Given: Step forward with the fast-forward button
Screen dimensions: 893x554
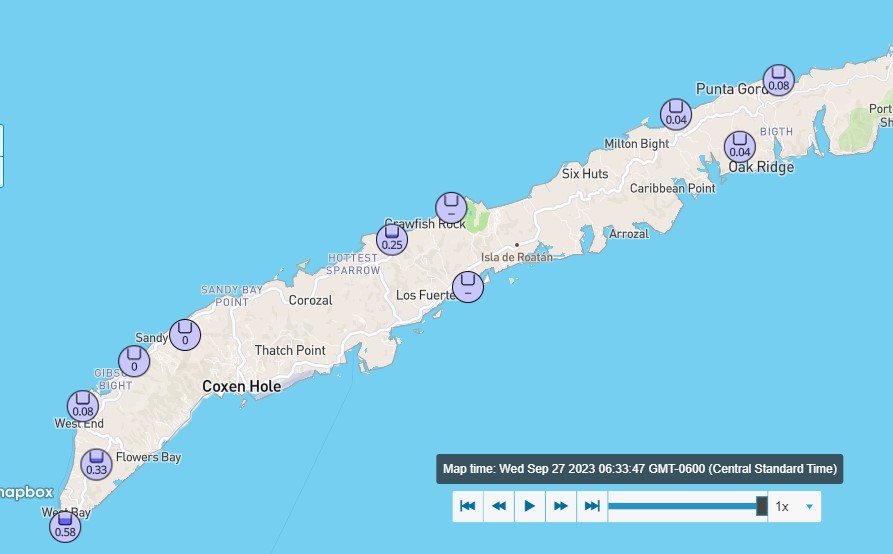Looking at the screenshot, I should click(561, 507).
